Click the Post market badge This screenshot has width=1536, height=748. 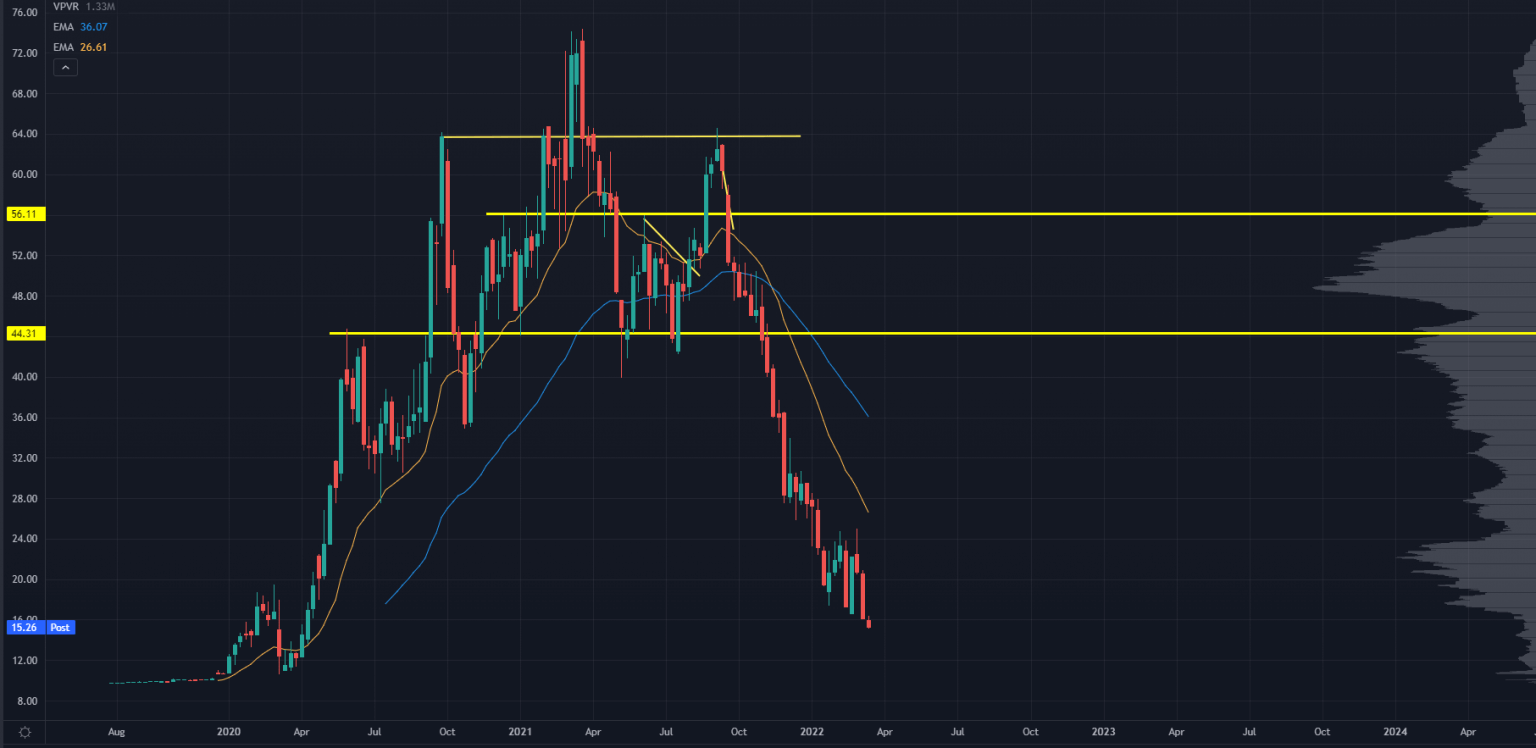tap(59, 627)
